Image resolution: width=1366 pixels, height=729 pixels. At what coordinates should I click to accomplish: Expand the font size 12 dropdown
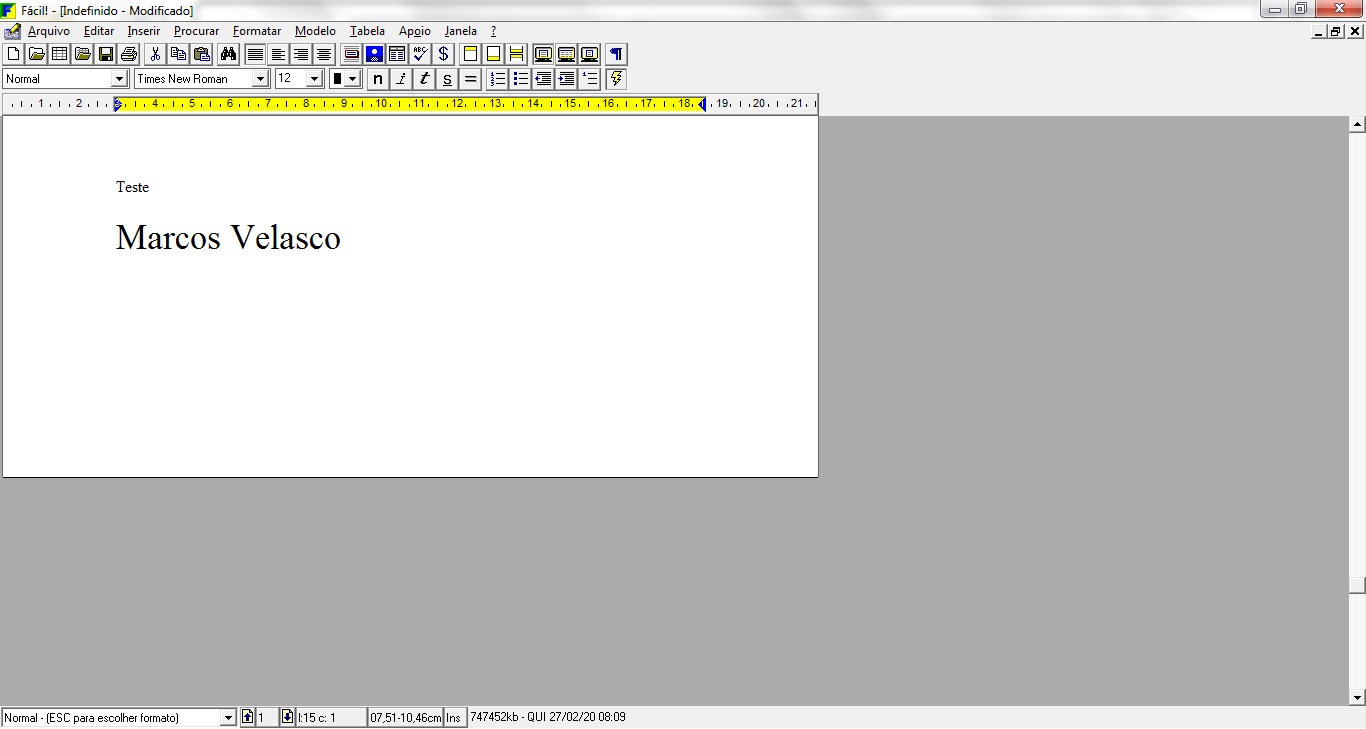pyautogui.click(x=314, y=79)
